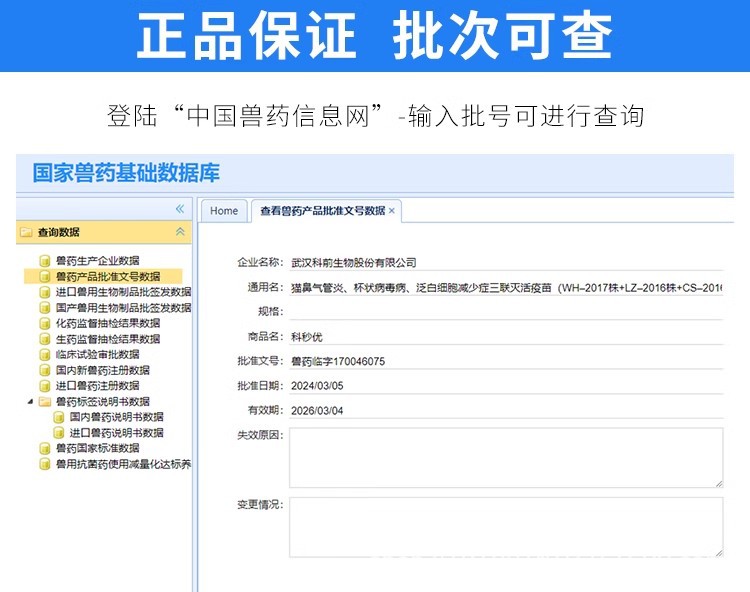Click the 变更情况 text area corner grip
The height and width of the screenshot is (592, 750).
pos(719,553)
